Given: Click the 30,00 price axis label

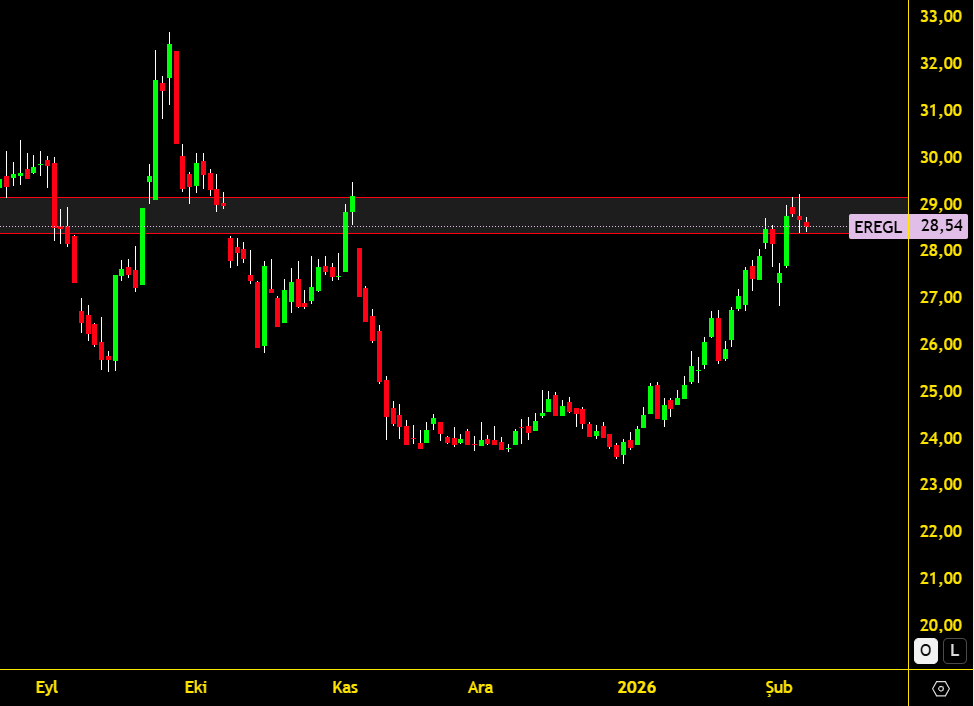Looking at the screenshot, I should click(940, 157).
